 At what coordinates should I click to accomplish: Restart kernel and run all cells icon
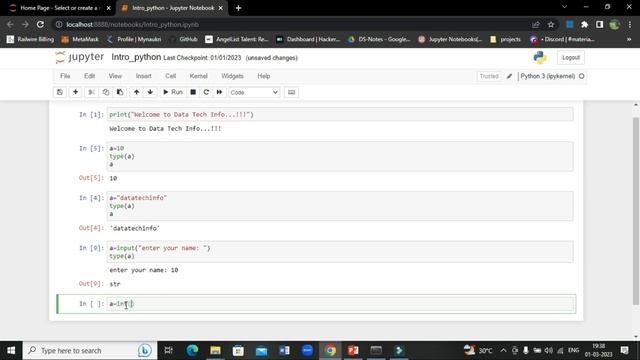click(220, 92)
